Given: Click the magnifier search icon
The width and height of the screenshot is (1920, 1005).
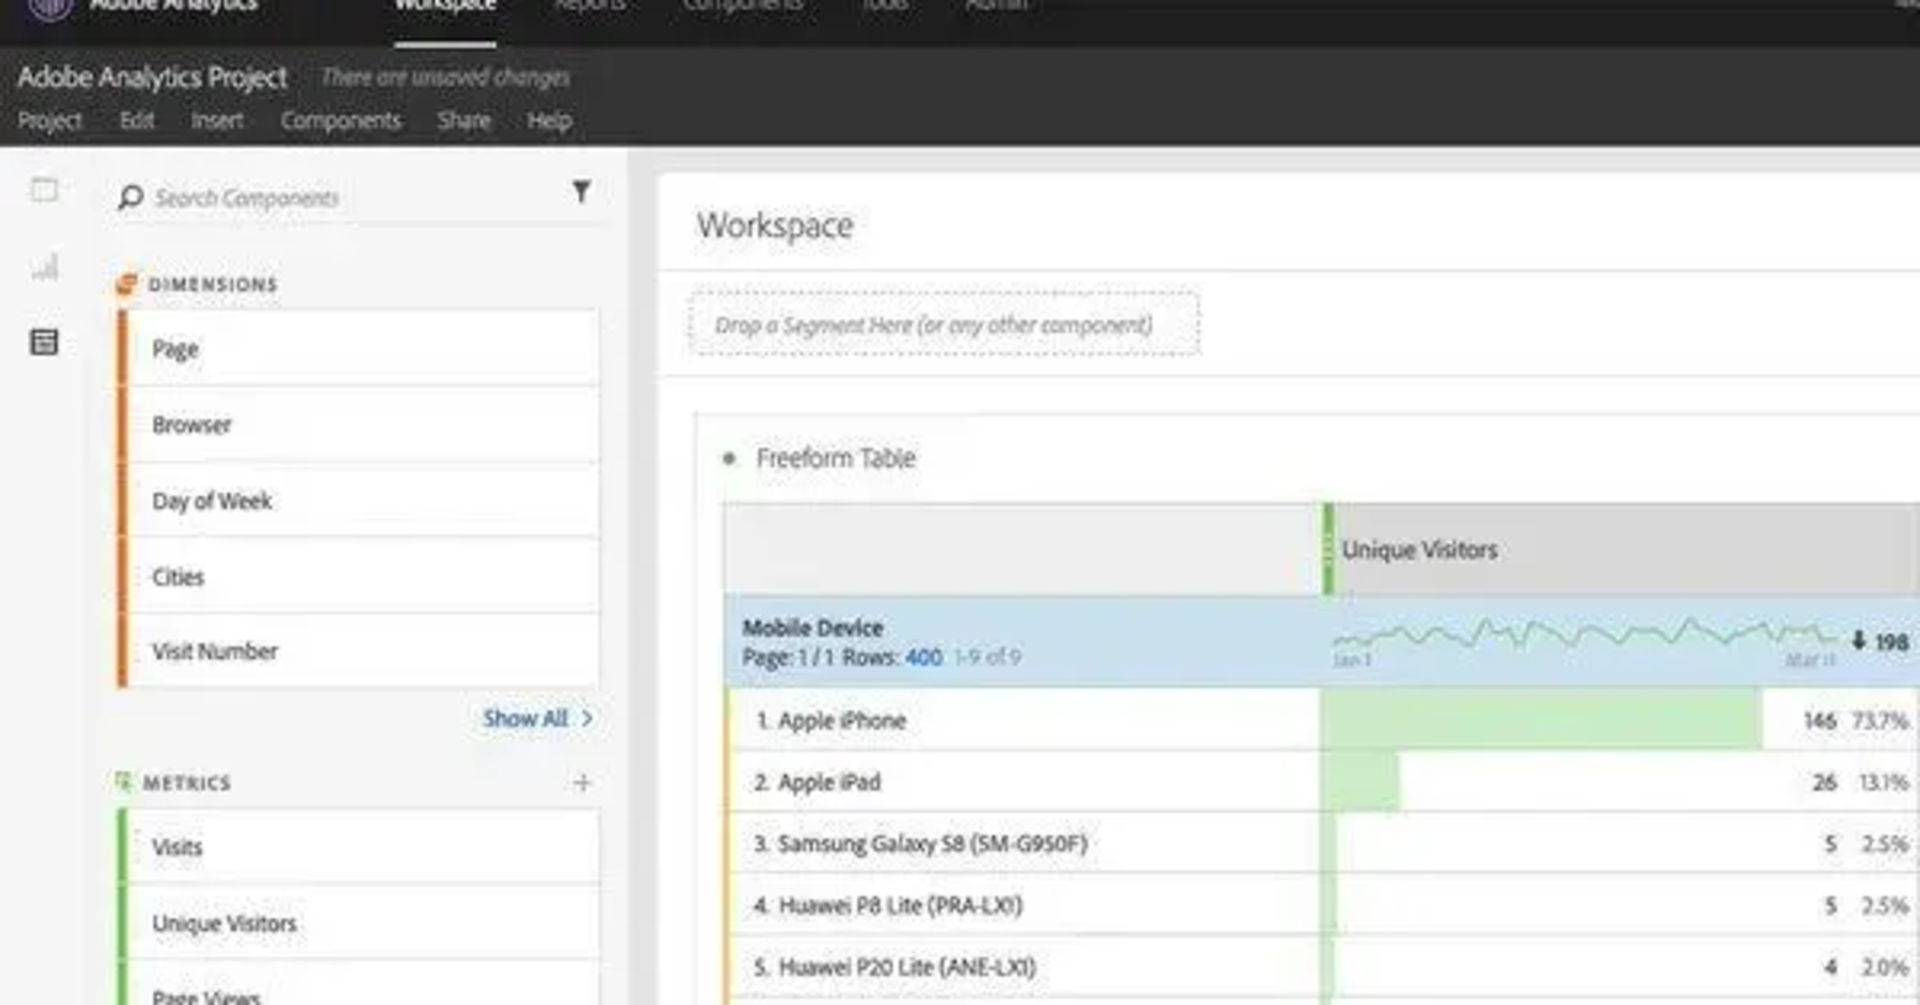Looking at the screenshot, I should [130, 197].
